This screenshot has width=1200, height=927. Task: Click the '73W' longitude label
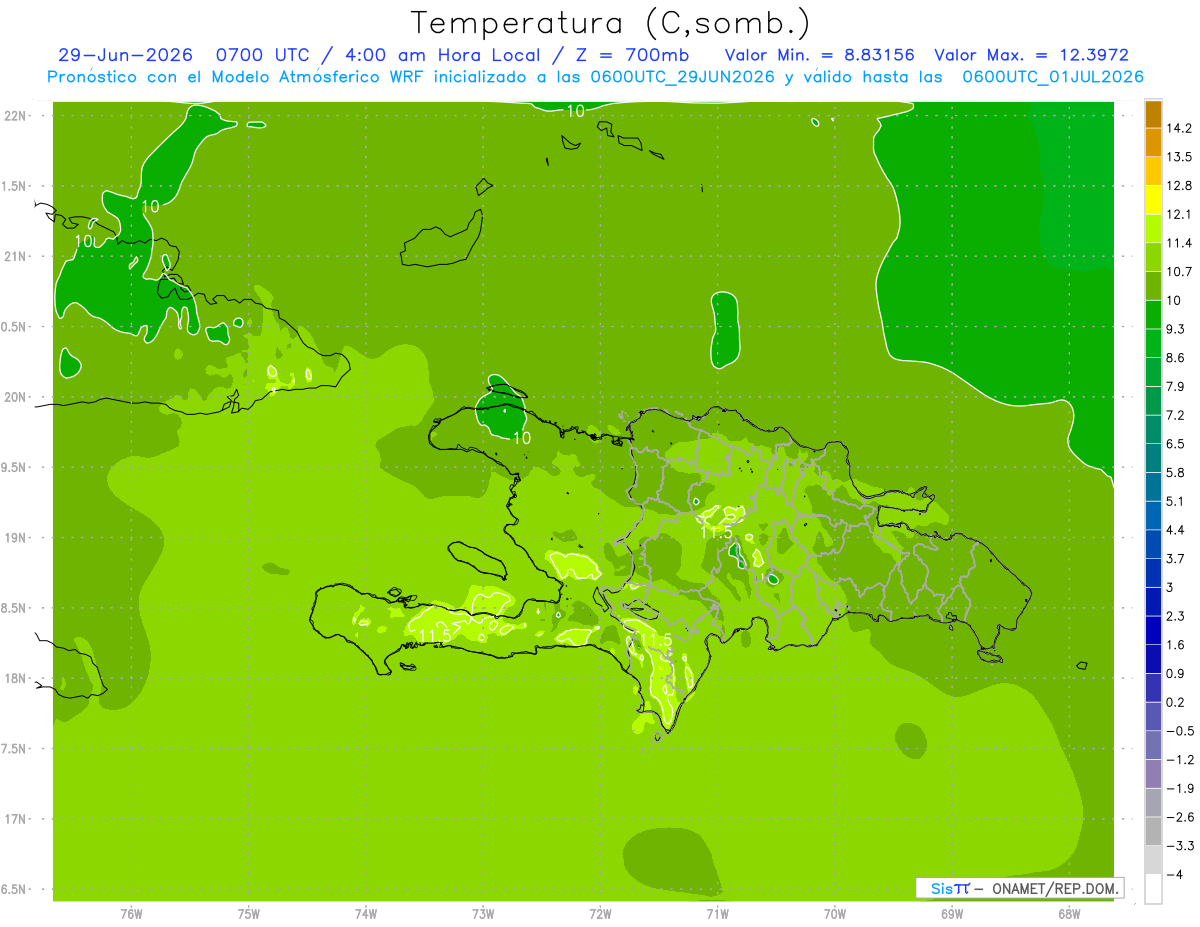(x=483, y=914)
